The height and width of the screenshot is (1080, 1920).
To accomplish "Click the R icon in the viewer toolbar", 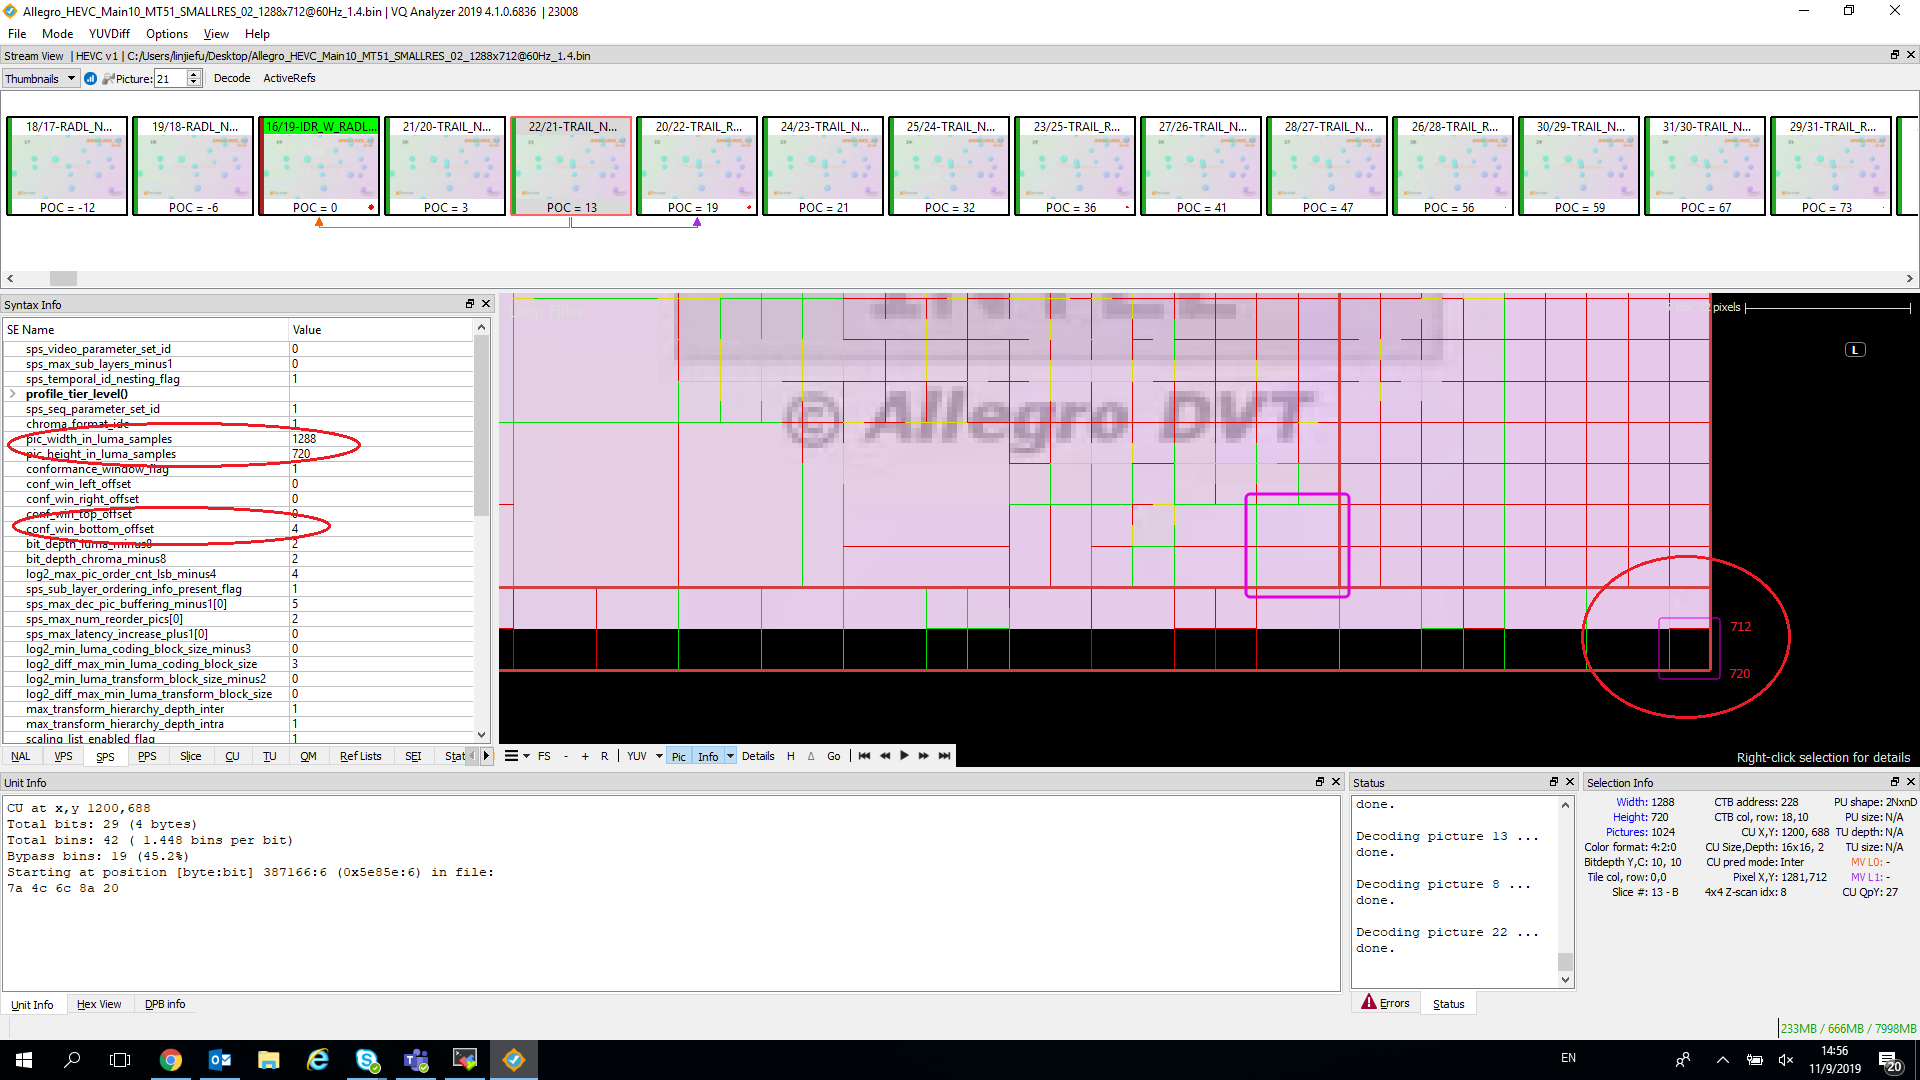I will (x=604, y=756).
